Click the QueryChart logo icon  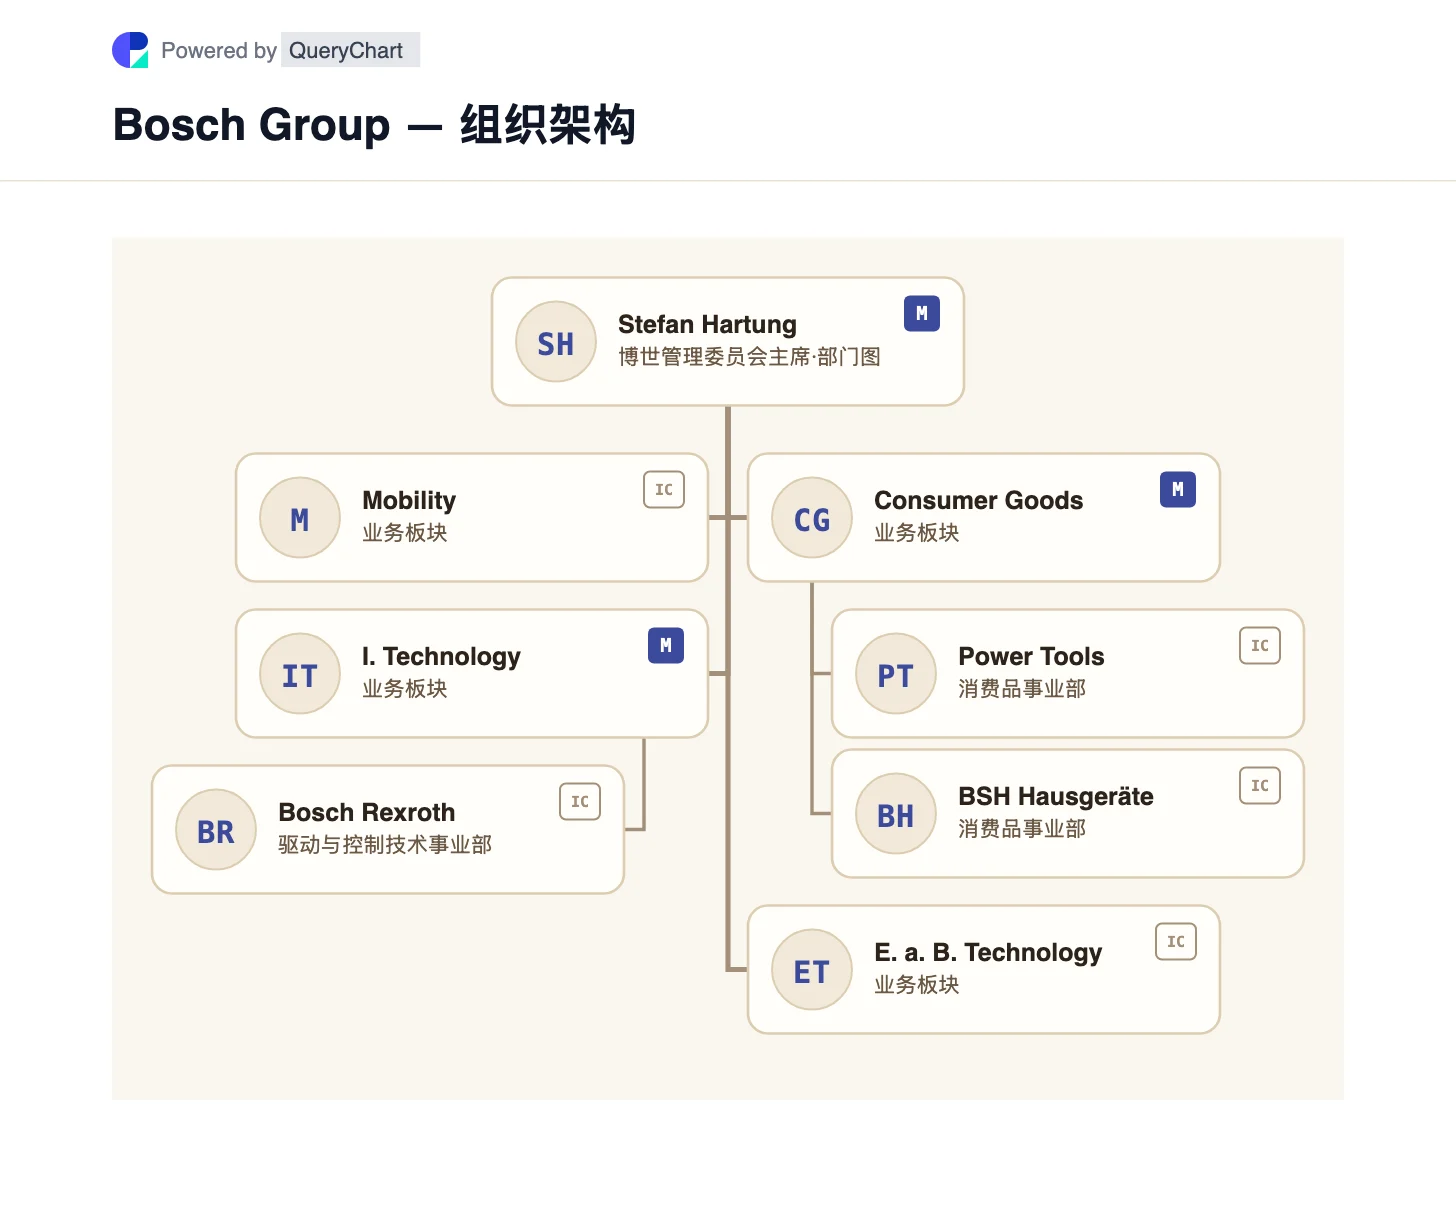(x=130, y=50)
